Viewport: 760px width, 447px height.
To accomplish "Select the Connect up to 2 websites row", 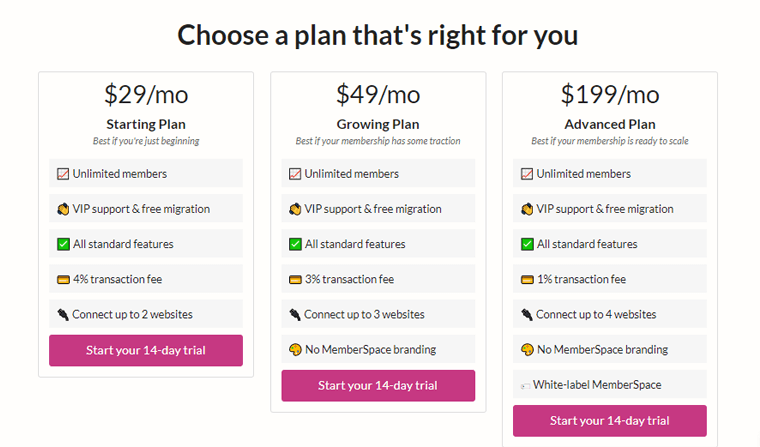I will coord(146,314).
